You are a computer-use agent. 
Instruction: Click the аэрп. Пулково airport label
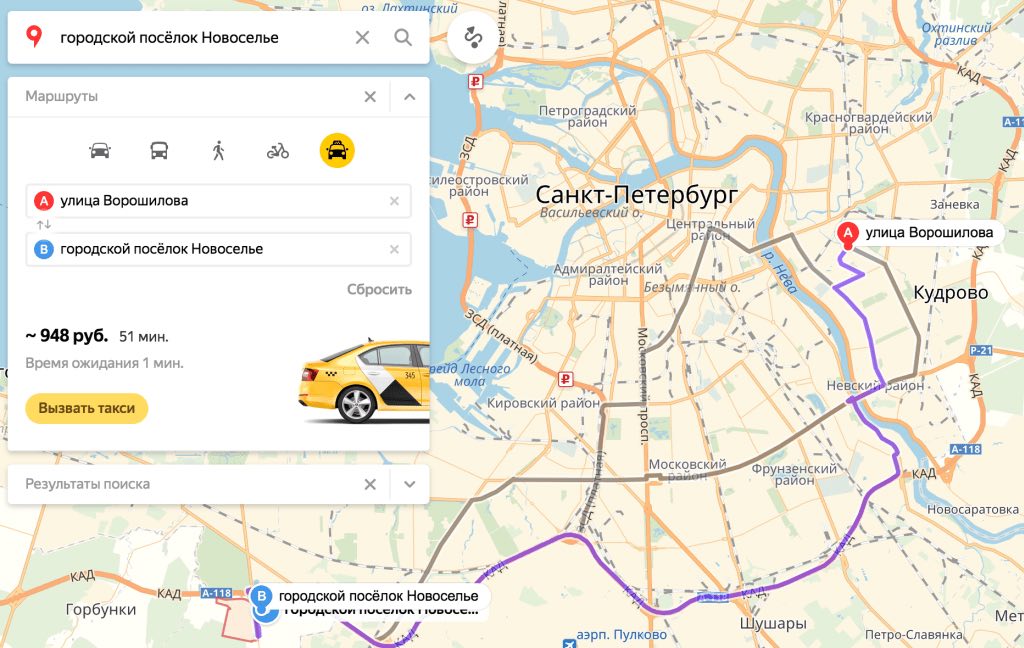(x=621, y=634)
